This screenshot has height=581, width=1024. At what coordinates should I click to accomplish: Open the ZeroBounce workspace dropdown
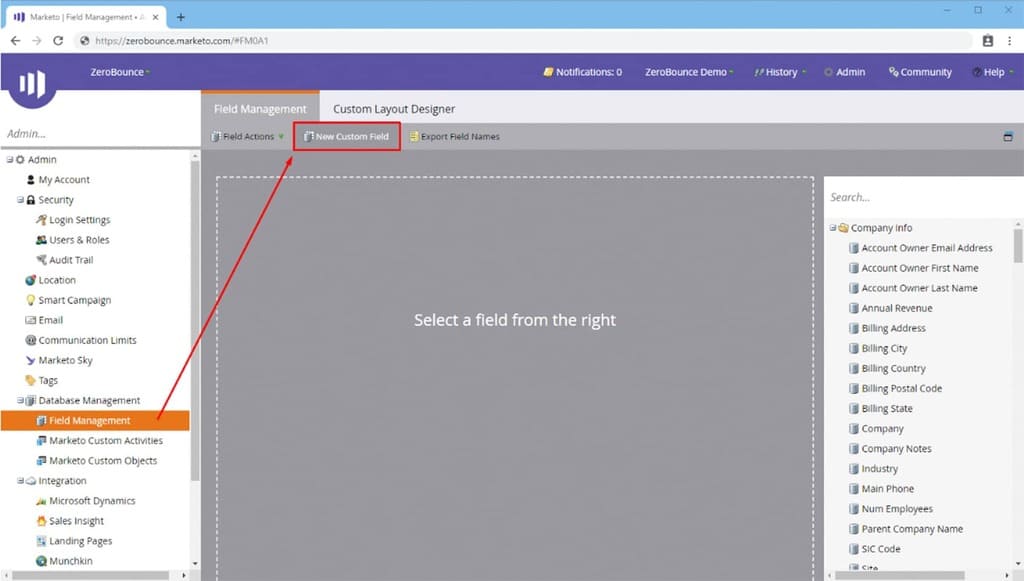click(x=120, y=72)
